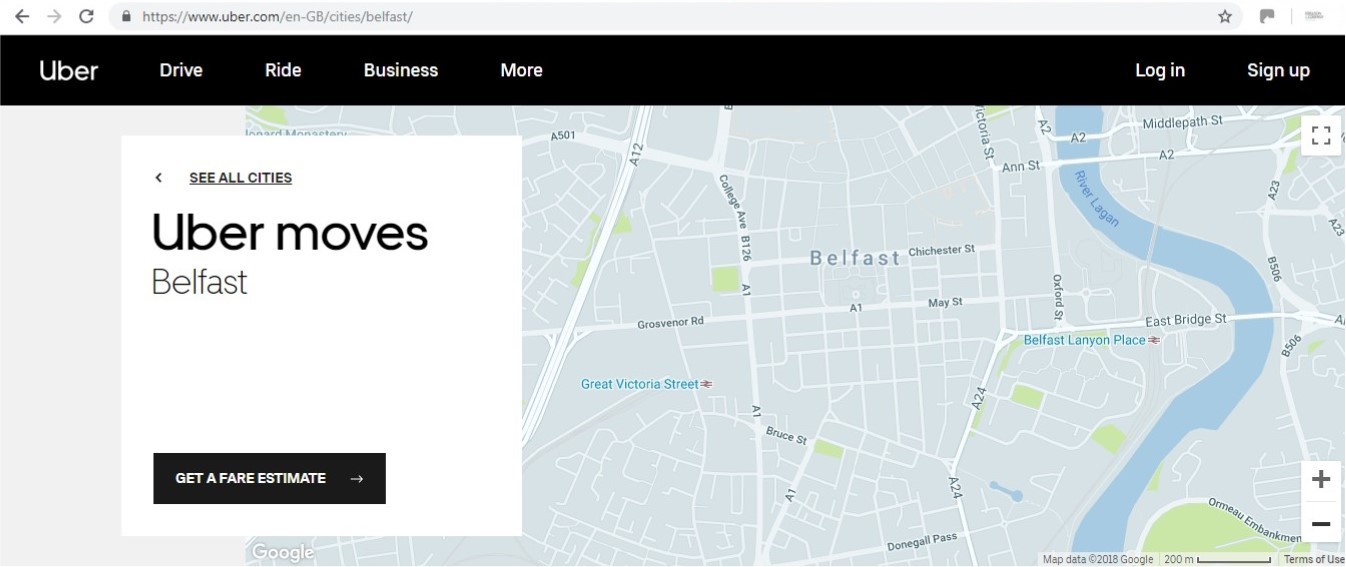Screen dimensions: 1346x567
Task: Open the Business menu
Action: click(x=401, y=70)
